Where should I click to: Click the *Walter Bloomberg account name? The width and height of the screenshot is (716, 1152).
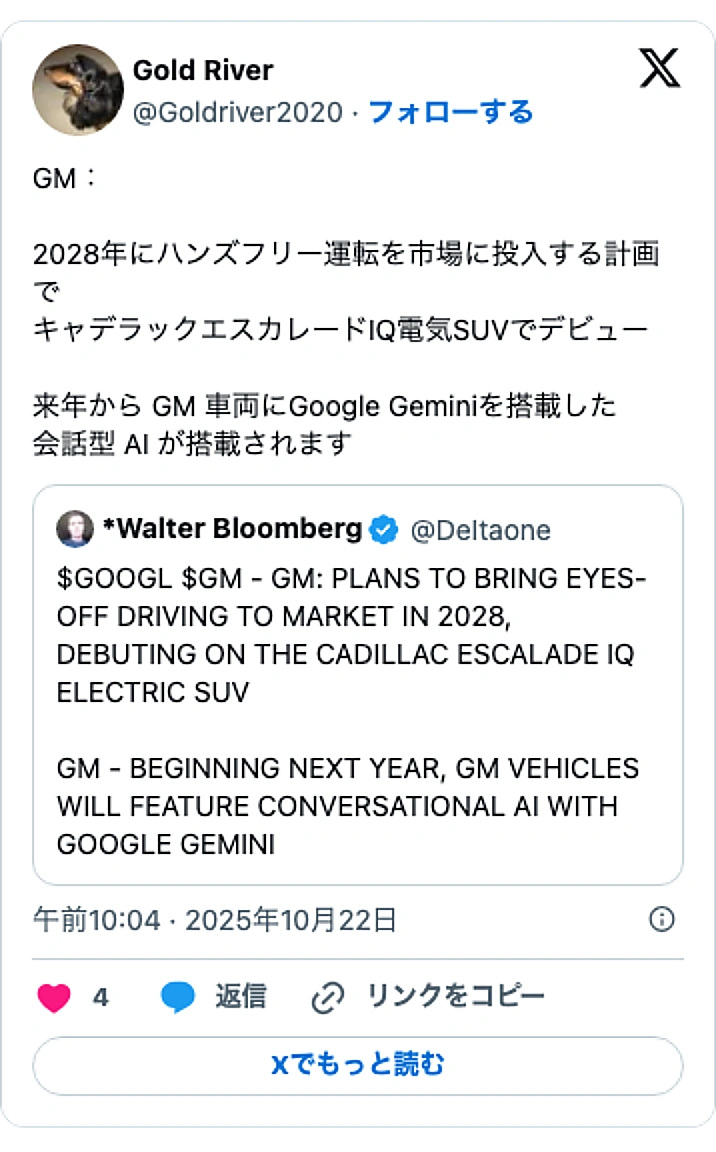click(x=232, y=529)
